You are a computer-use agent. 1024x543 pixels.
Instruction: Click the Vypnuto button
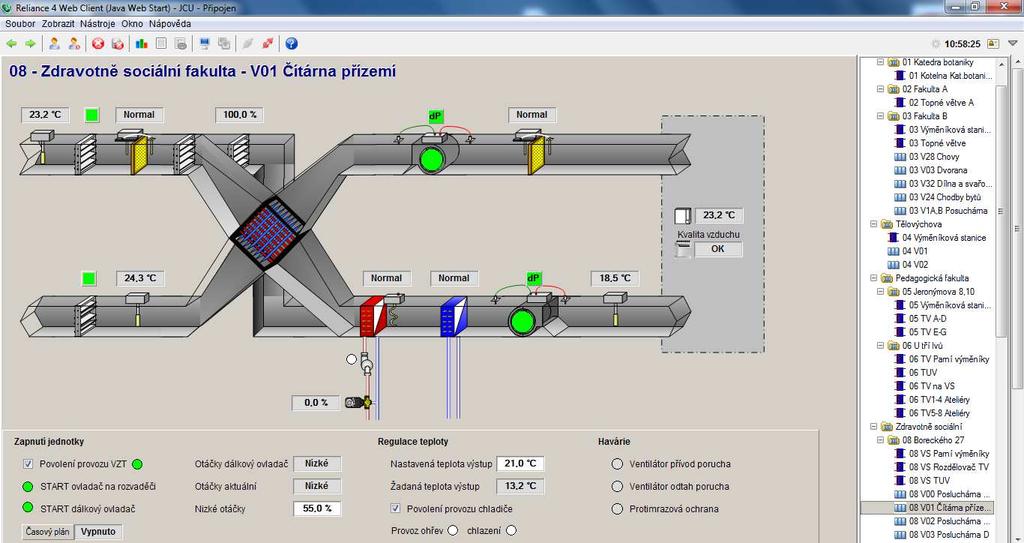[98, 531]
